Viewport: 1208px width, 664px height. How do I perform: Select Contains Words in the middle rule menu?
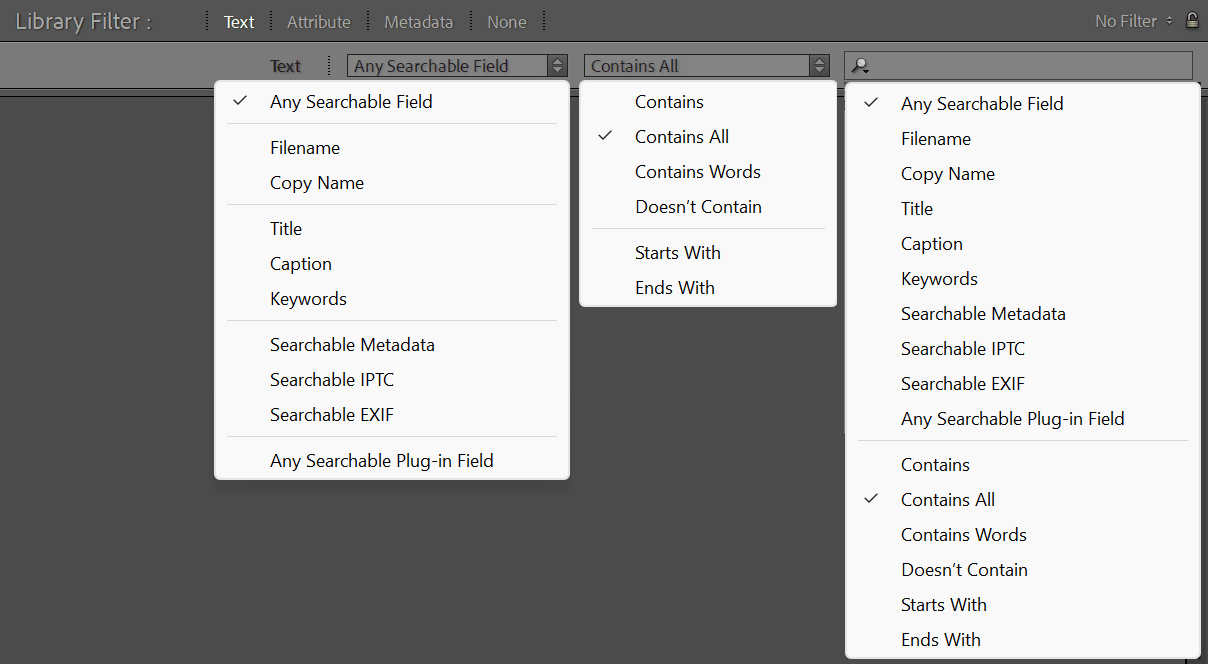click(698, 172)
